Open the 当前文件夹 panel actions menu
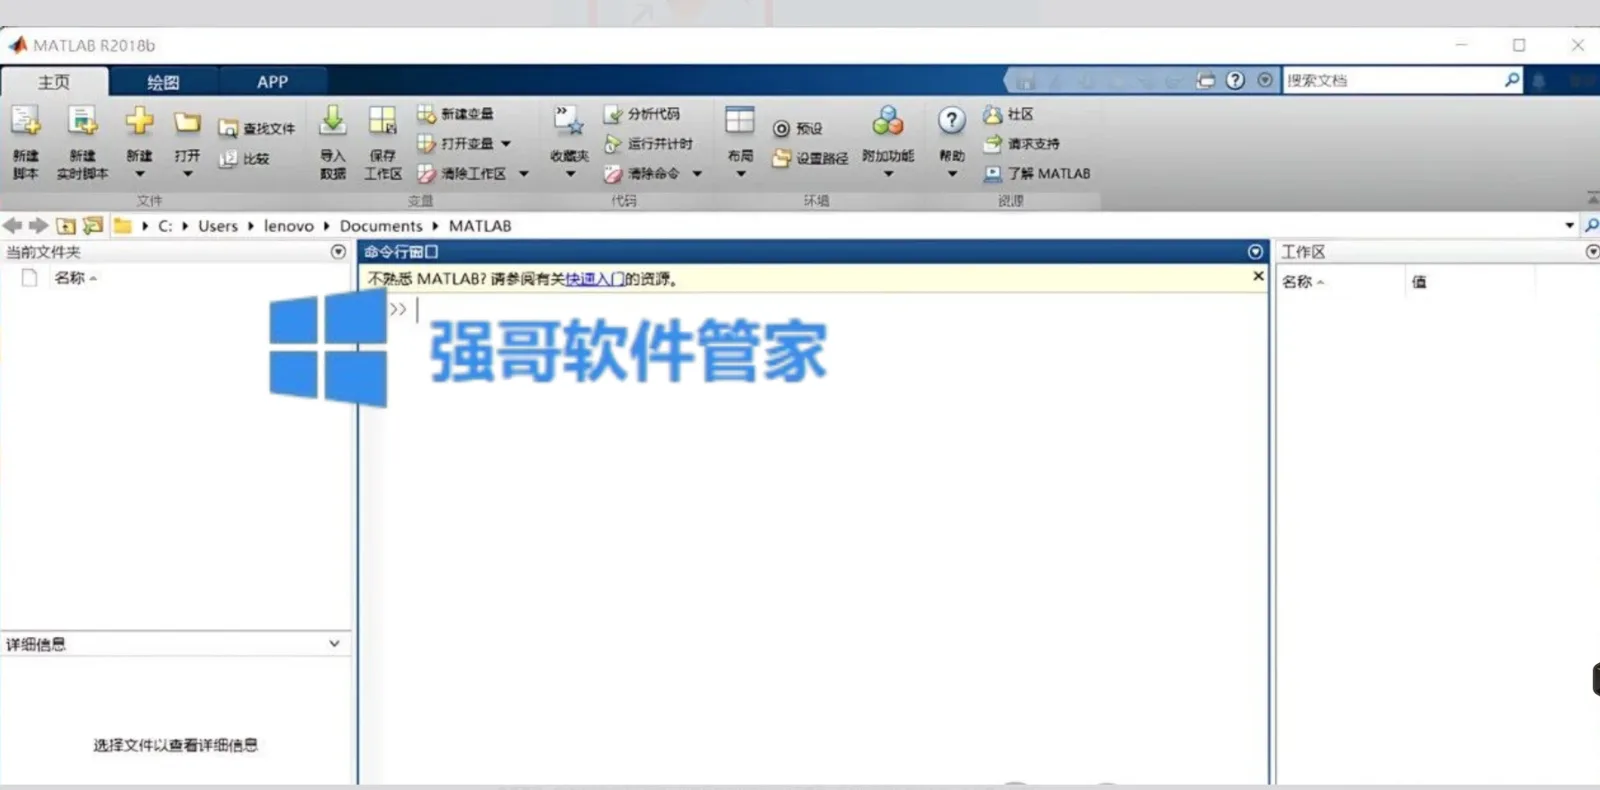Screen dimensions: 1600x790 338,252
